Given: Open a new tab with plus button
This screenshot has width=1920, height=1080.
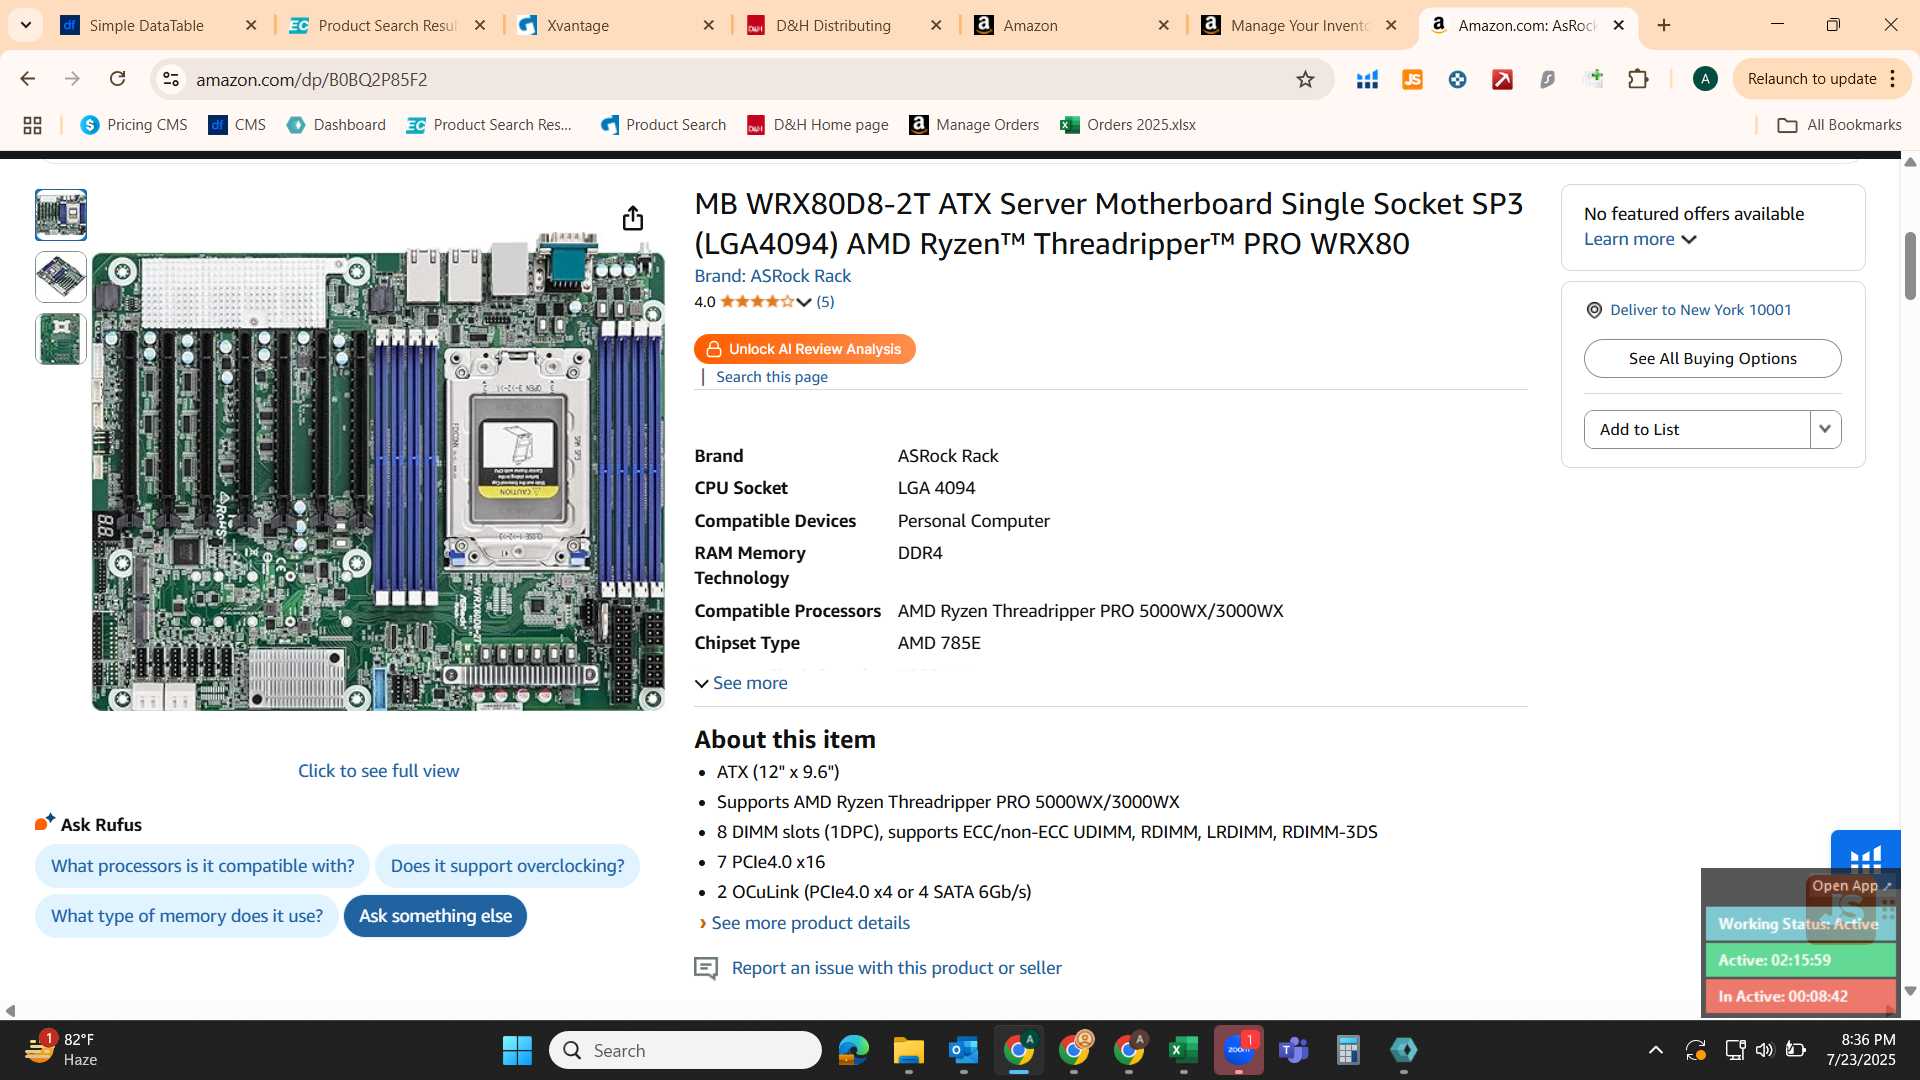Looking at the screenshot, I should (x=1664, y=25).
